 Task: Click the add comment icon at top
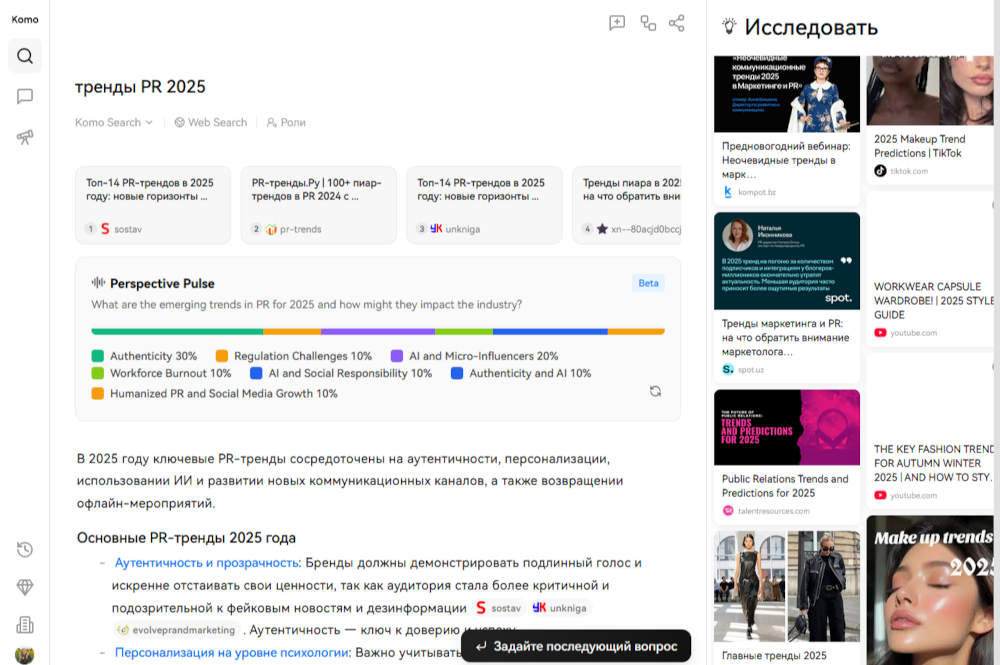[617, 24]
